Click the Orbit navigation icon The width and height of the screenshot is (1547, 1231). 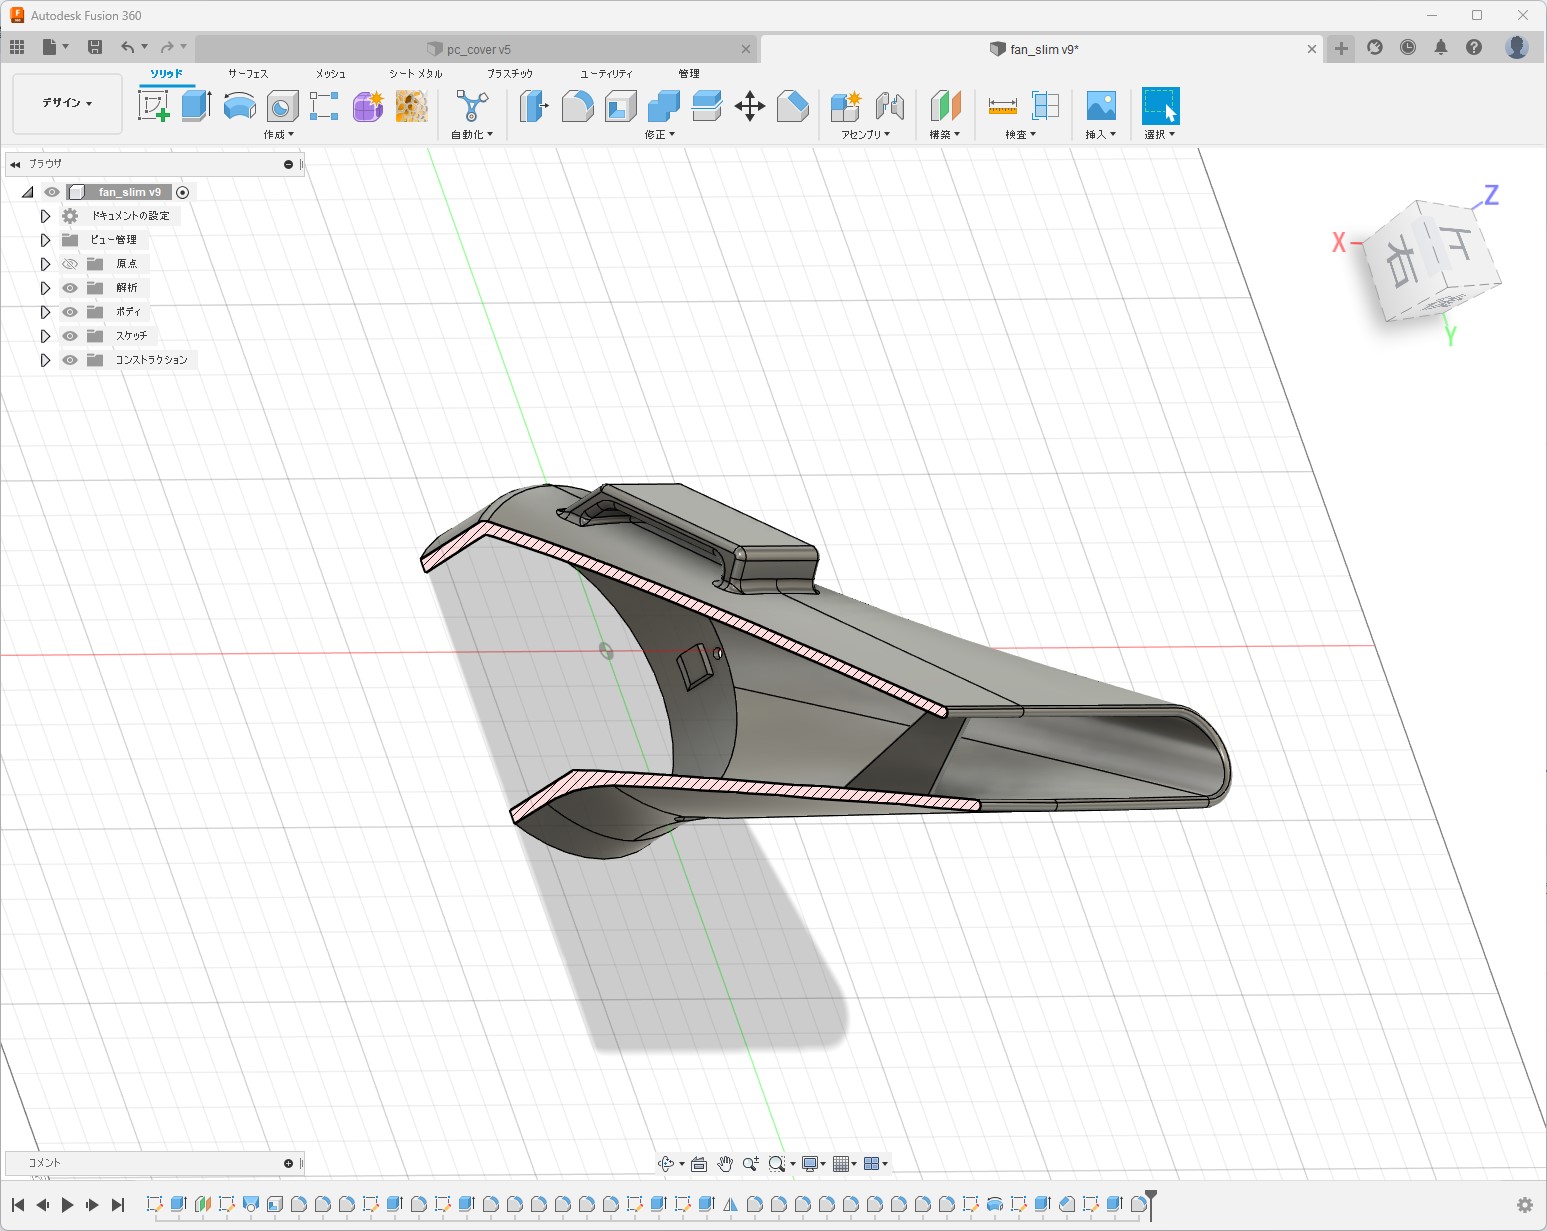[x=666, y=1163]
